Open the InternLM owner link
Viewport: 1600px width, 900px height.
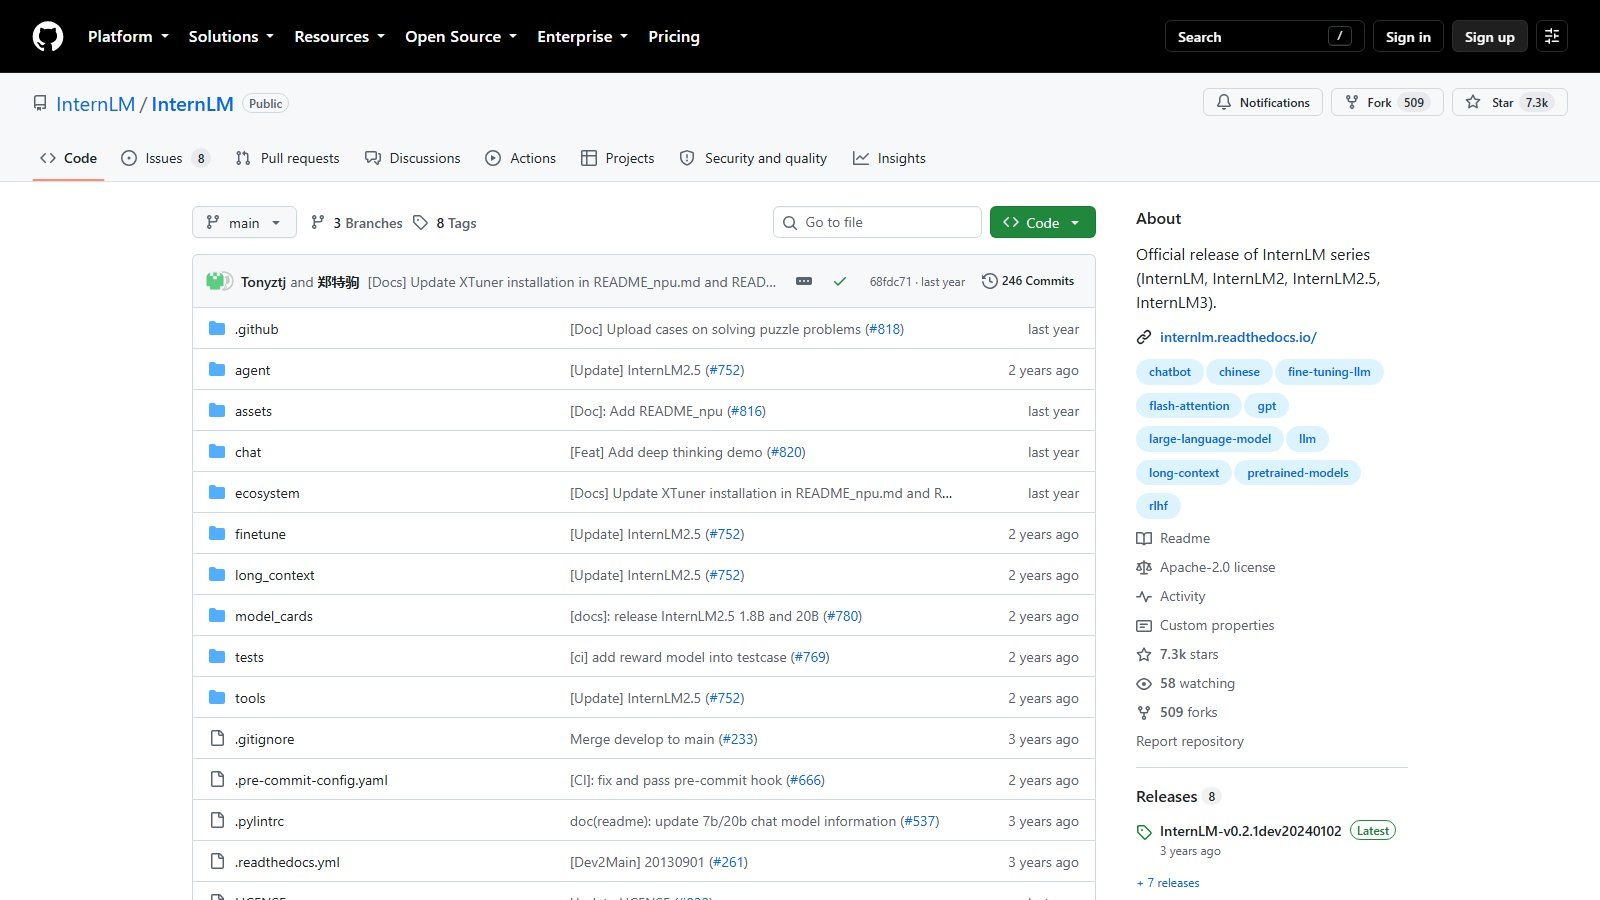coord(95,104)
